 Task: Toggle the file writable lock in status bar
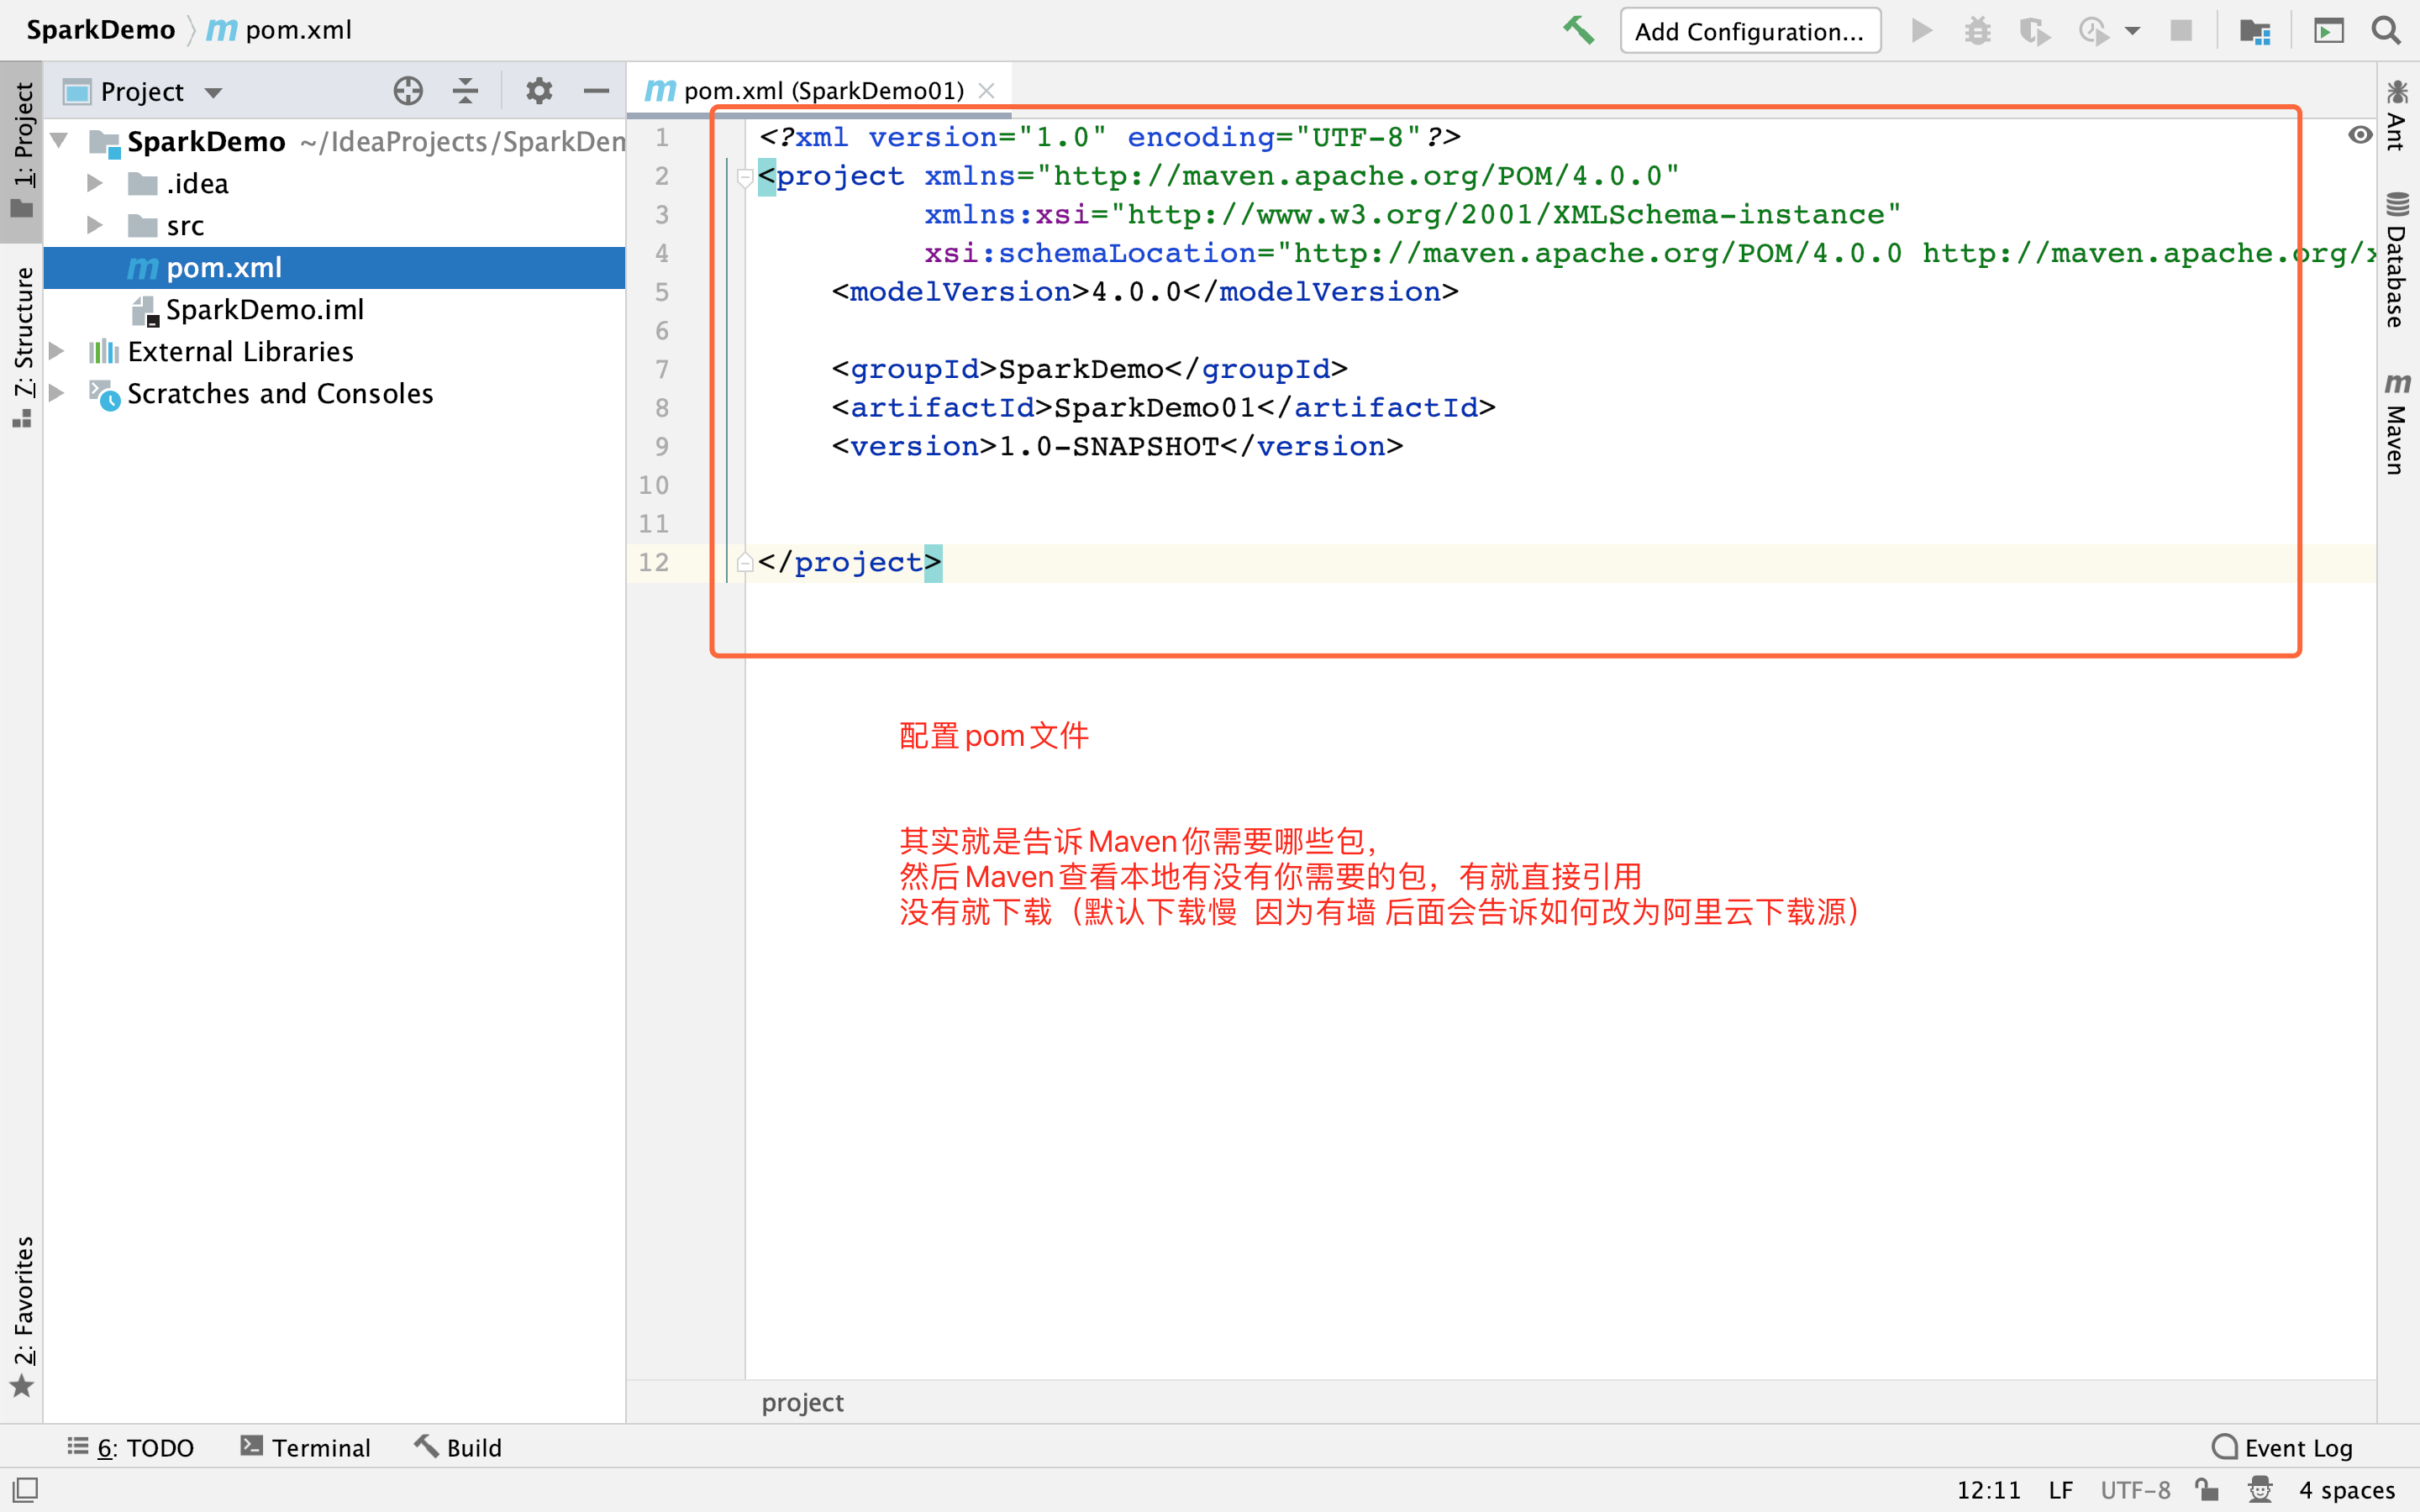click(x=2208, y=1489)
